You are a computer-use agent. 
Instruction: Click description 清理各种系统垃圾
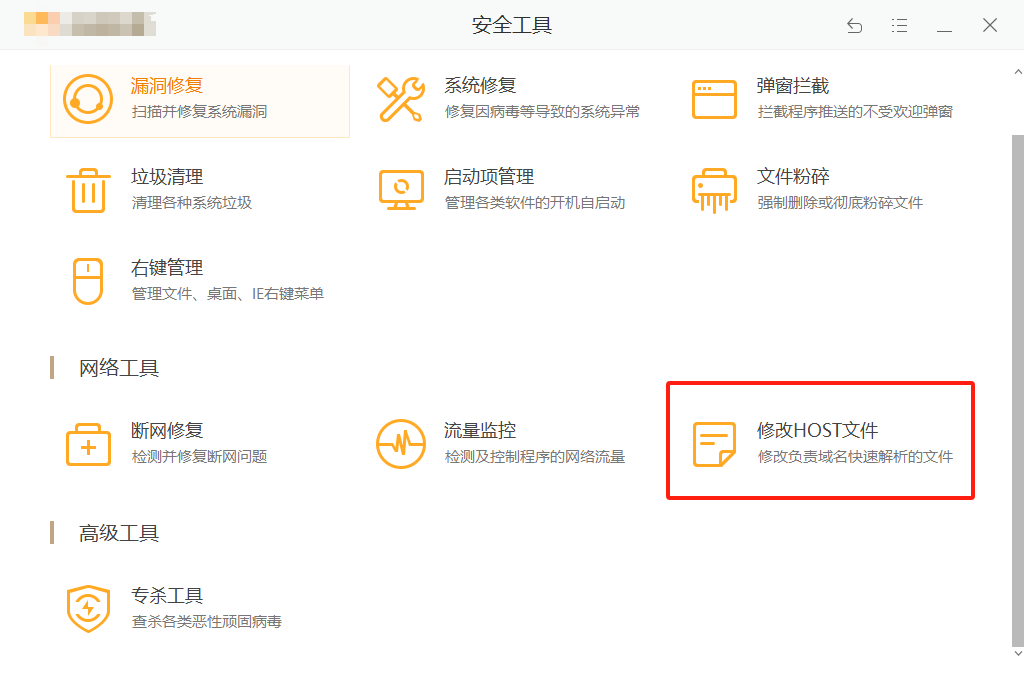192,202
